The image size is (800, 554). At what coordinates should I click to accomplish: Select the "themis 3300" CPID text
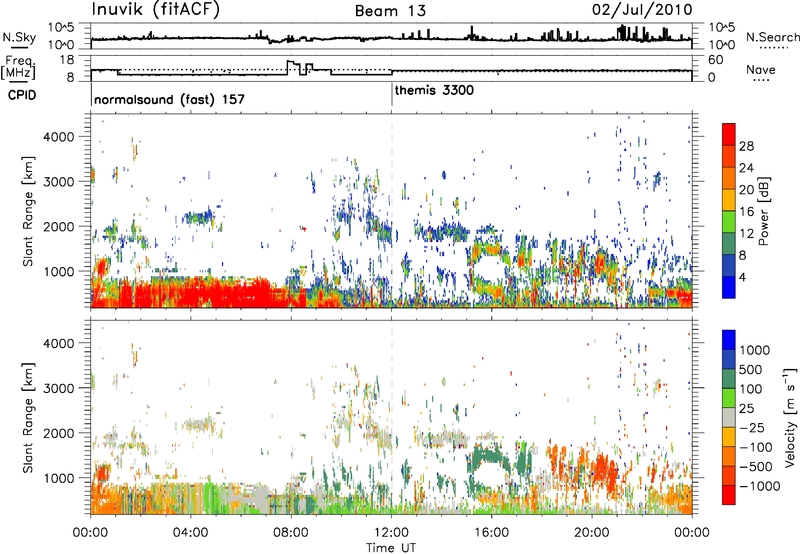[434, 91]
